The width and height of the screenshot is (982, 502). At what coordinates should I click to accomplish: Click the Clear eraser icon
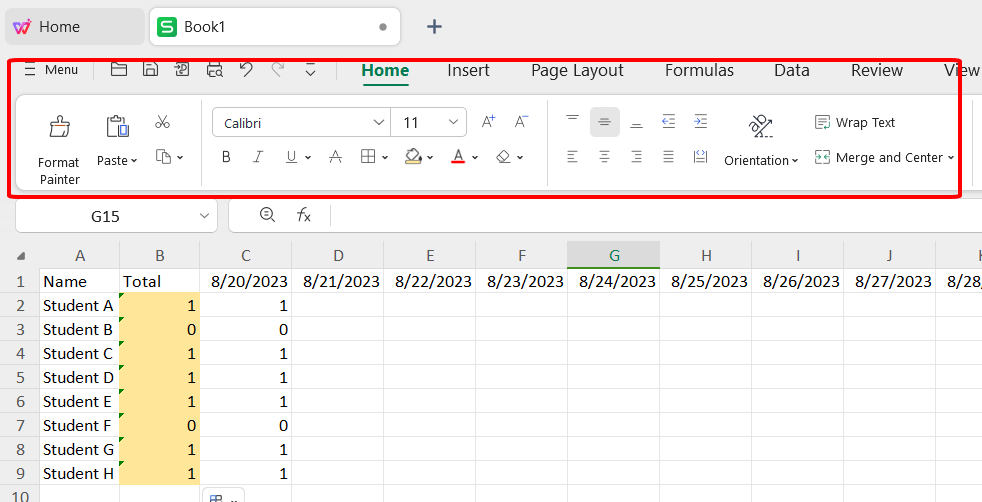504,157
